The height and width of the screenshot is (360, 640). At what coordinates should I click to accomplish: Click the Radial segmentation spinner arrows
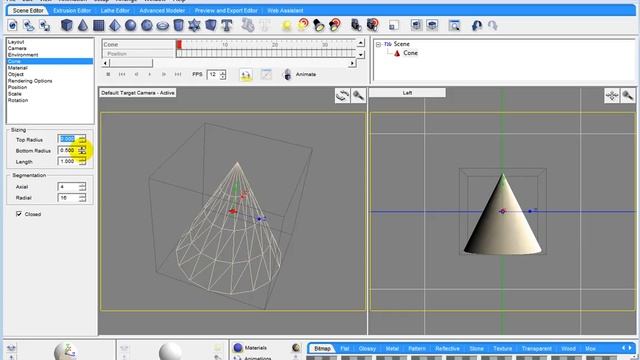tap(82, 198)
